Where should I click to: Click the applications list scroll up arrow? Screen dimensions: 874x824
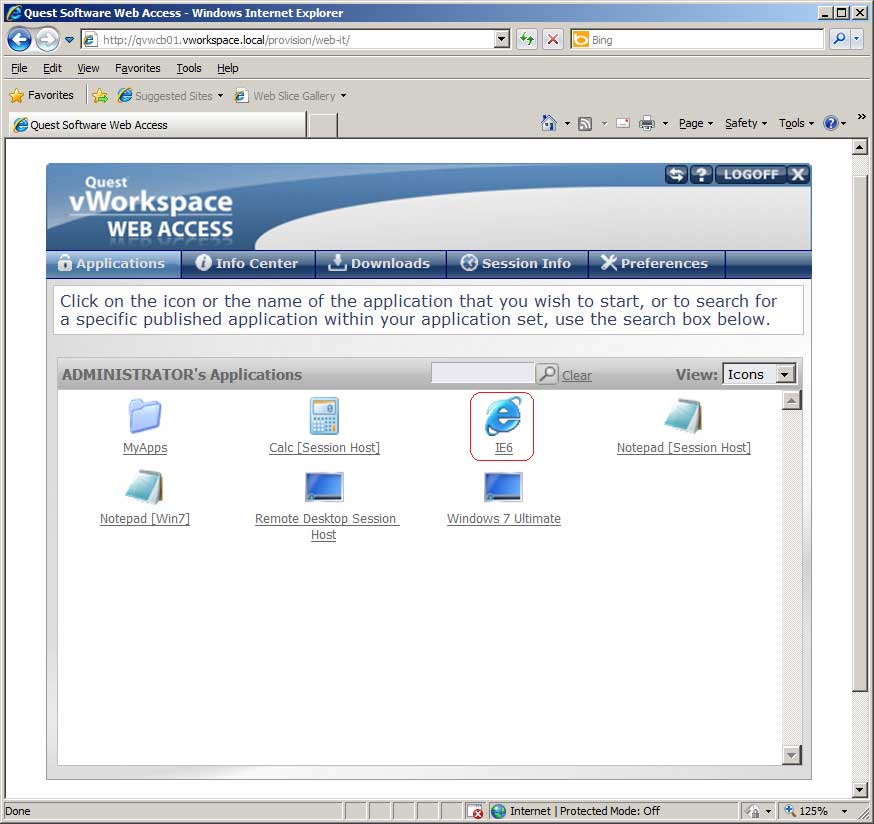click(x=792, y=400)
